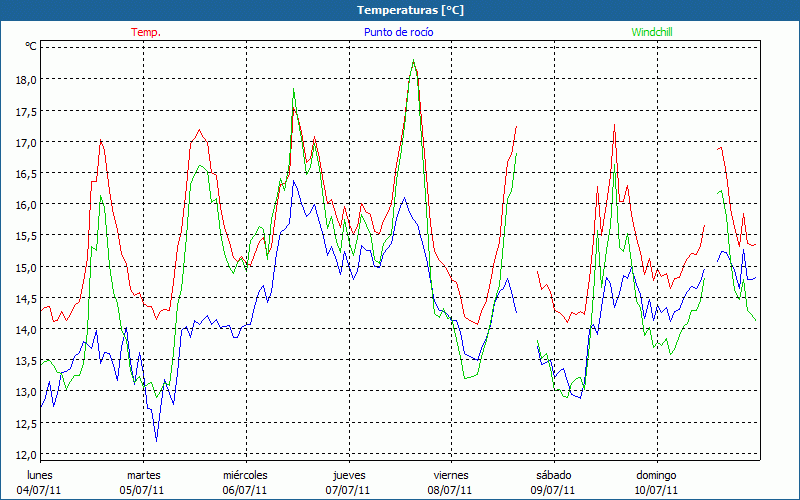Click the Temperaturas [°C] title bar
The height and width of the screenshot is (500, 800).
(x=400, y=10)
